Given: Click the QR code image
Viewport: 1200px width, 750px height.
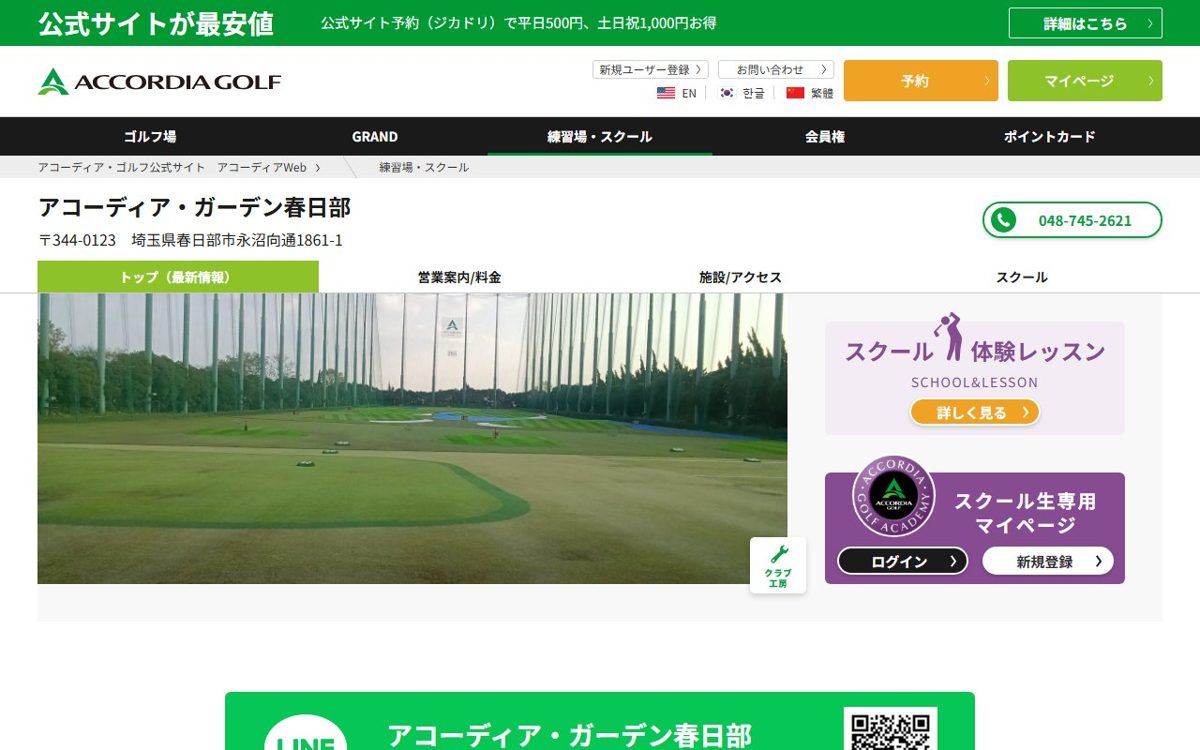Looking at the screenshot, I should click(x=891, y=730).
